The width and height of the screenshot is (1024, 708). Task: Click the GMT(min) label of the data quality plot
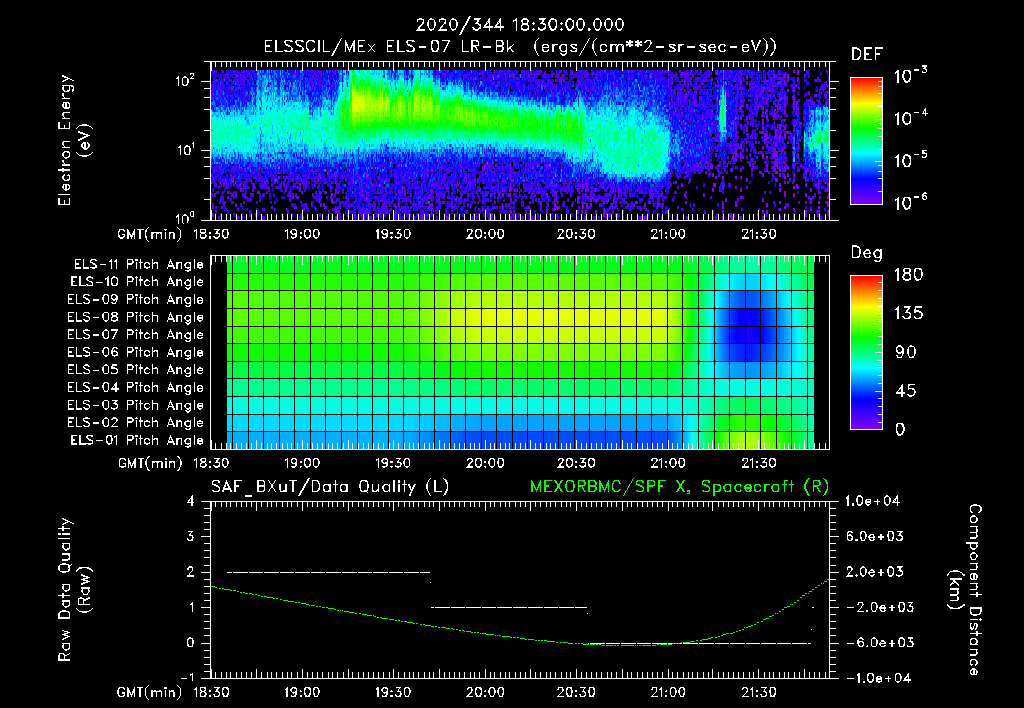pos(150,693)
